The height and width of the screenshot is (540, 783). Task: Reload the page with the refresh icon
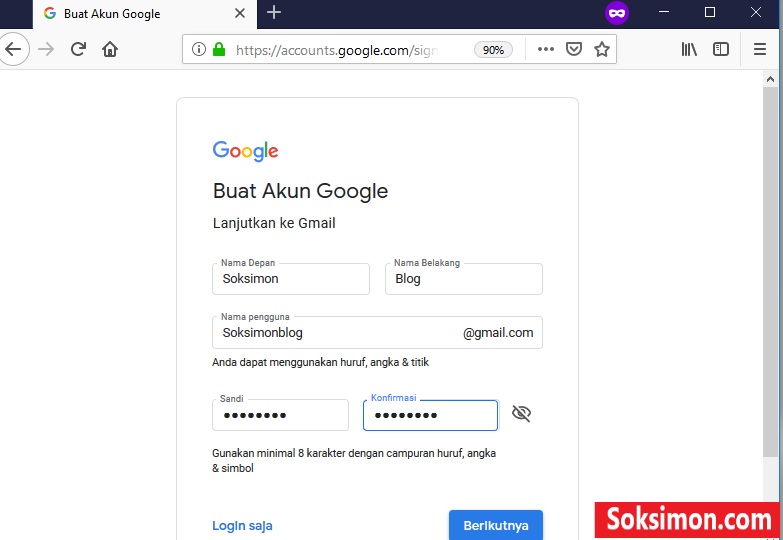78,49
